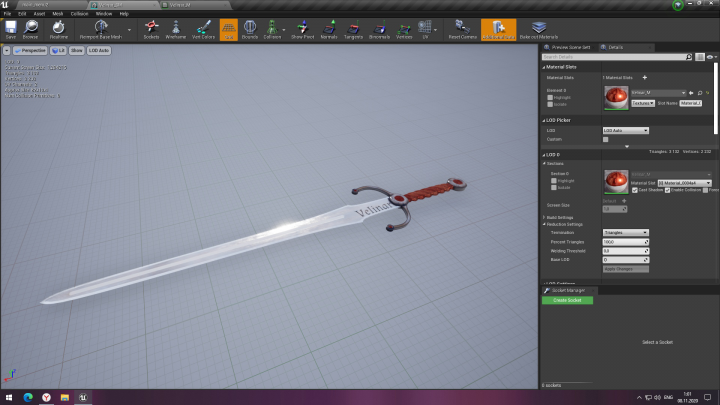This screenshot has height=405, width=720.
Task: Add a new material slot
Action: click(645, 78)
